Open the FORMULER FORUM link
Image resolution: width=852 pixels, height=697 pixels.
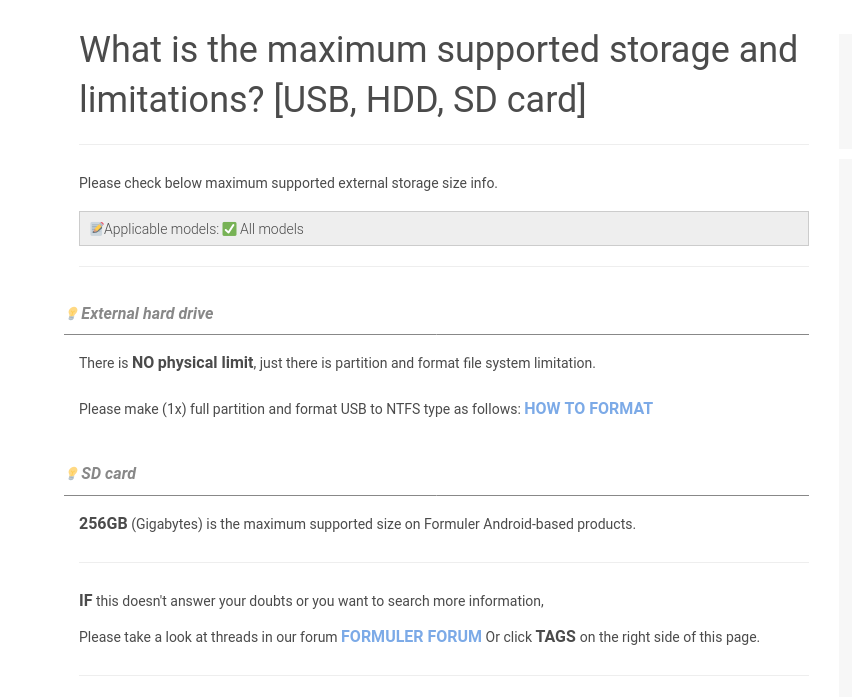411,636
